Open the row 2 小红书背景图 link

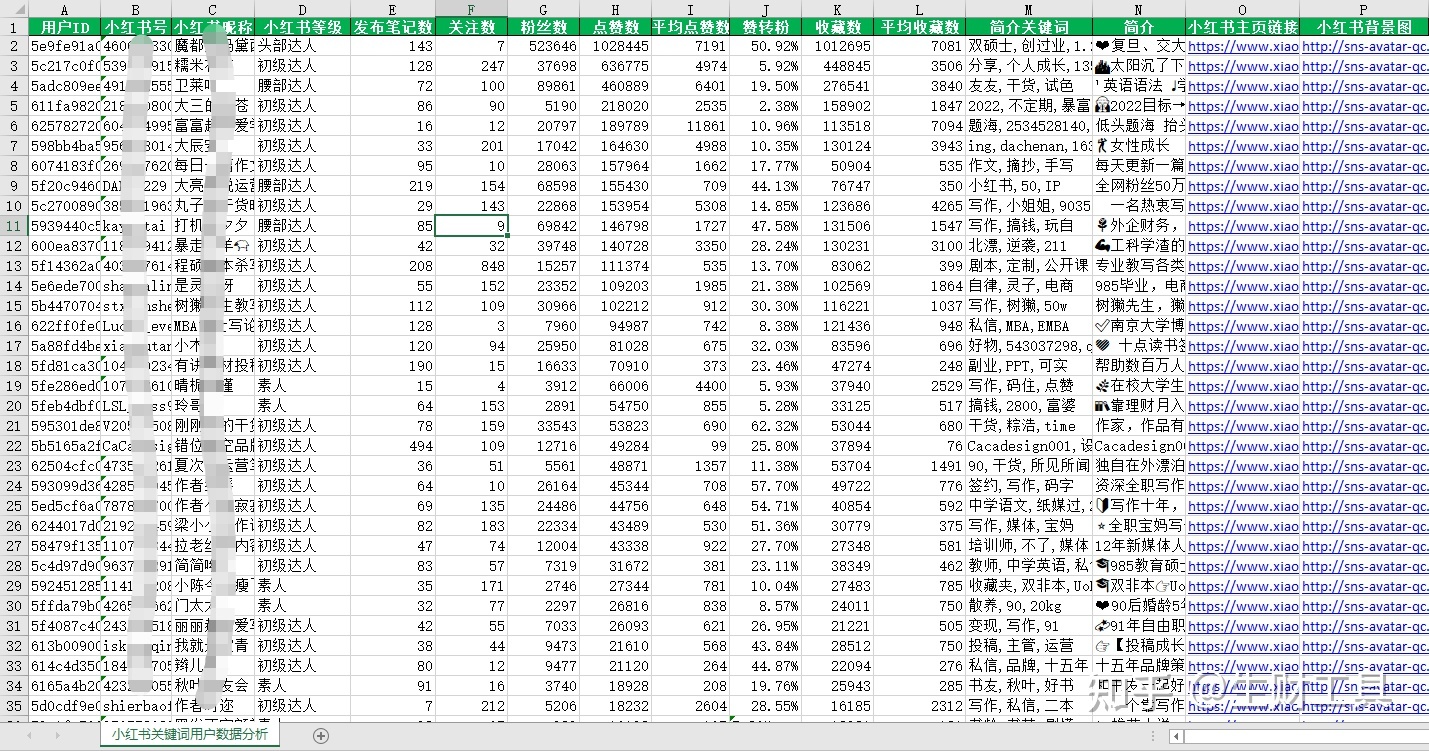tap(1364, 47)
